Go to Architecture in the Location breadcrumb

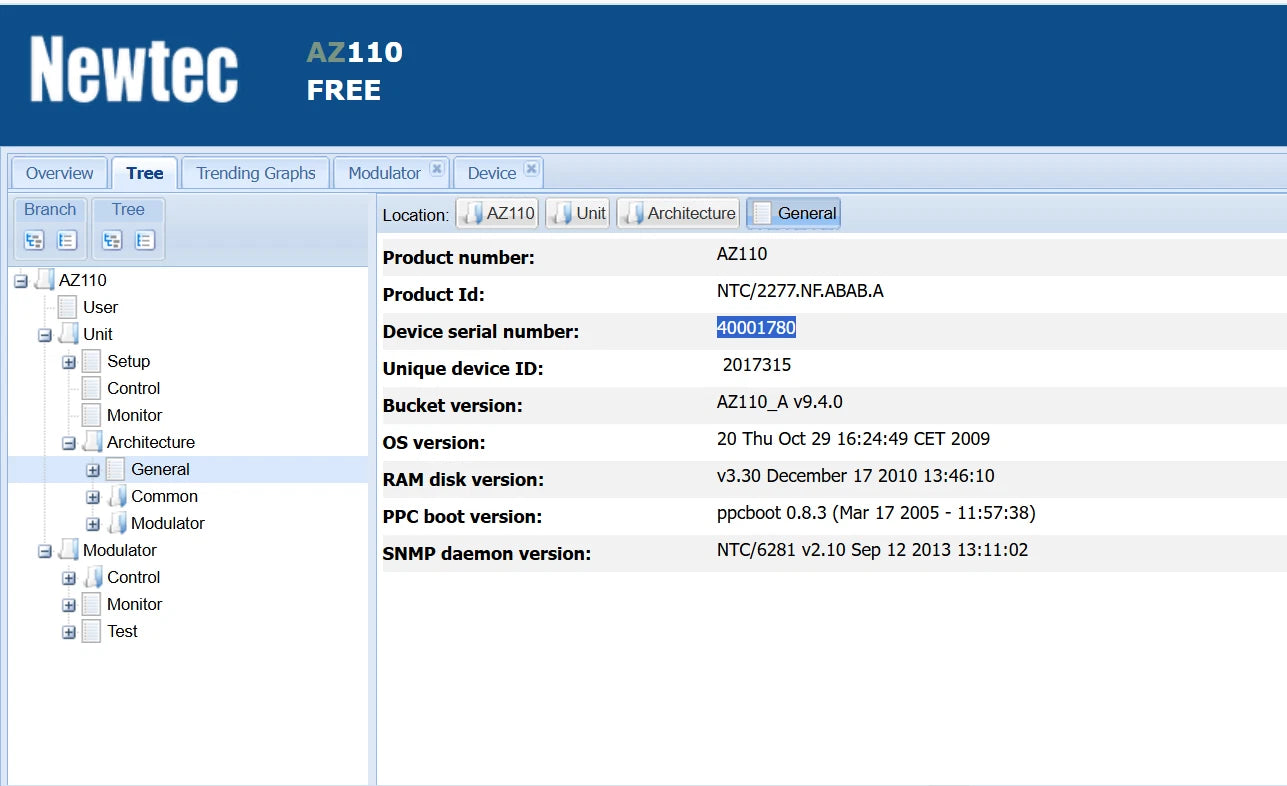point(679,213)
